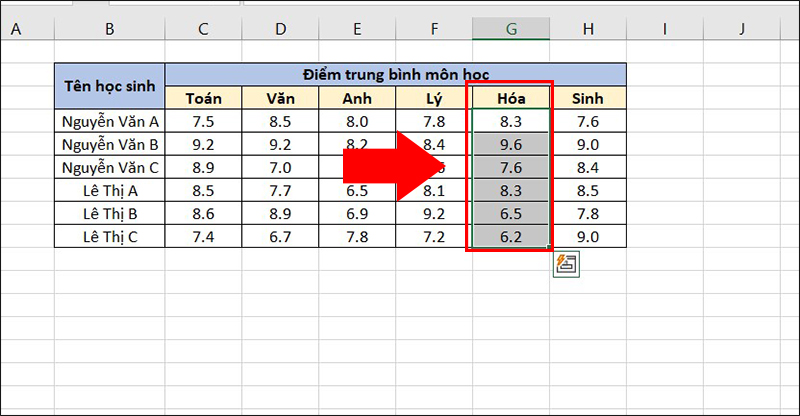Select Lê Thị B's Văn score 8.9

280,213
